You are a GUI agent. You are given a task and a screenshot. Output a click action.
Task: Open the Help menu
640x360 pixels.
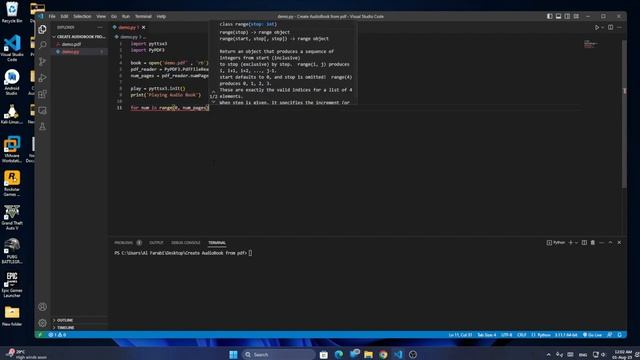point(161,16)
